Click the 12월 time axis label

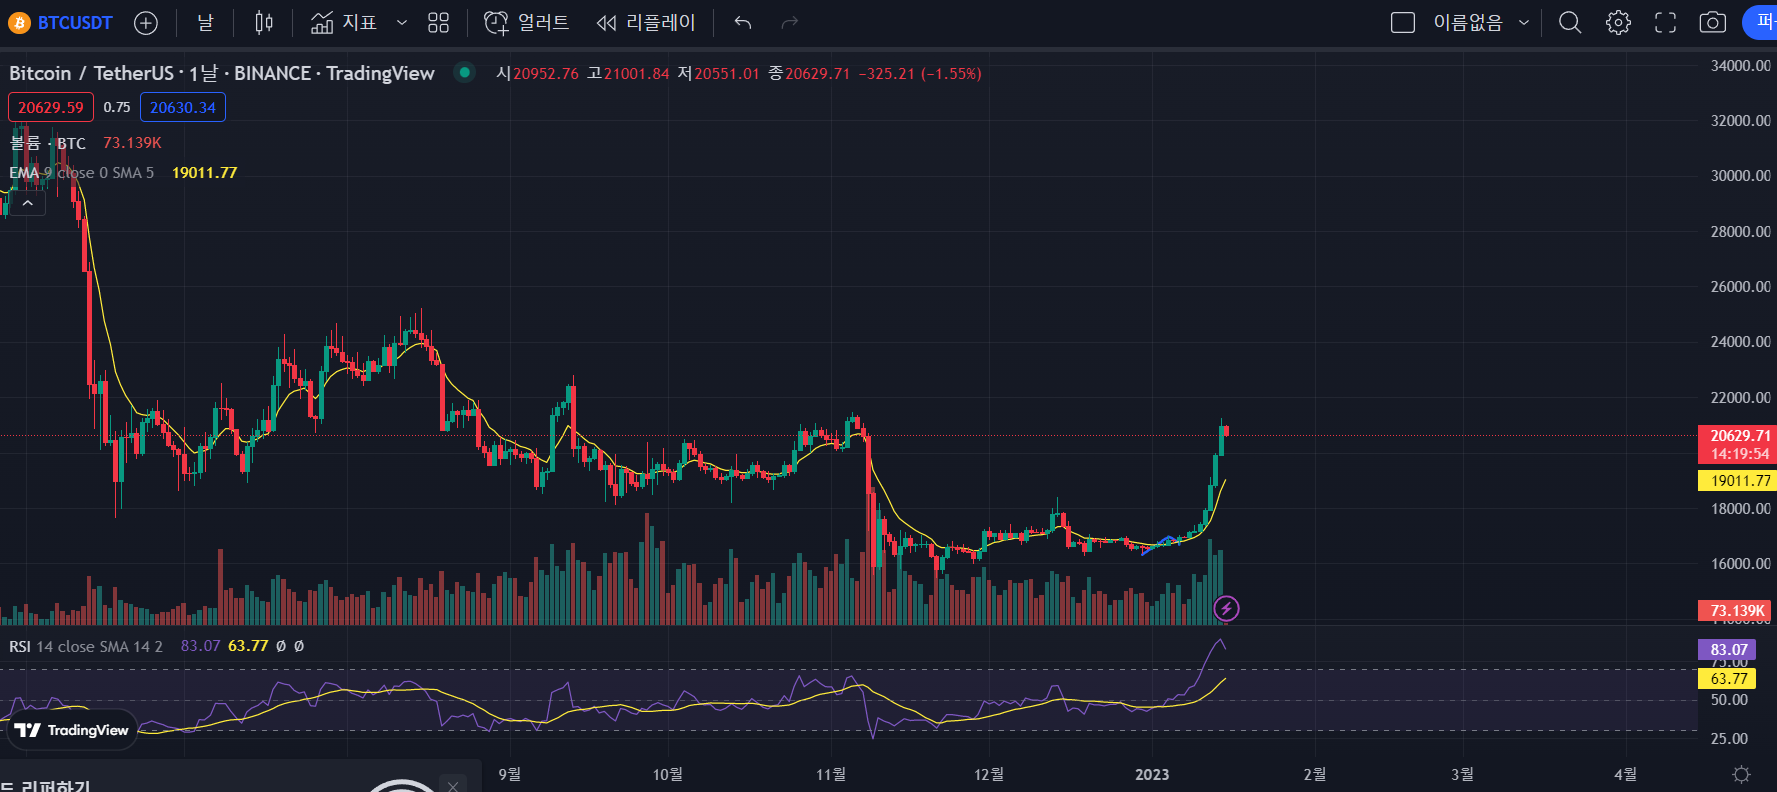989,775
